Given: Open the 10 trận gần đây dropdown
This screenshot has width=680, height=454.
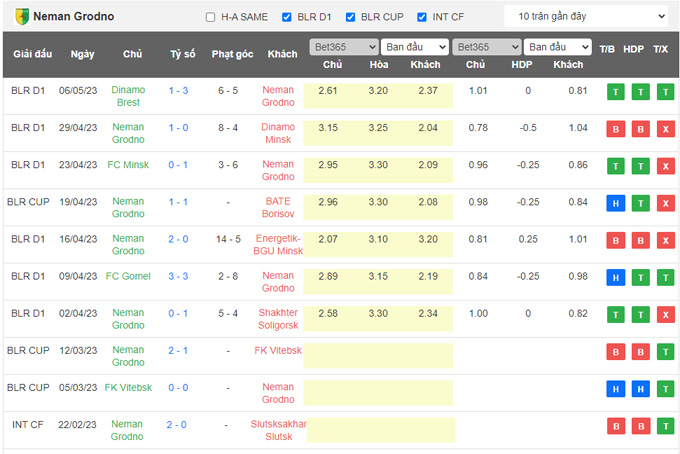Looking at the screenshot, I should (x=586, y=17).
